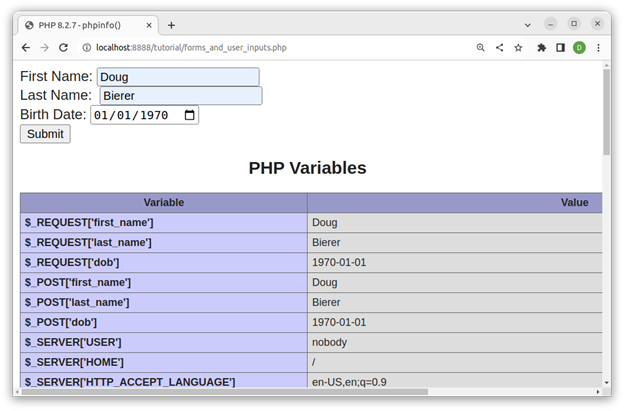Image resolution: width=624 pixels, height=411 pixels.
Task: Click the share page icon
Action: point(499,47)
